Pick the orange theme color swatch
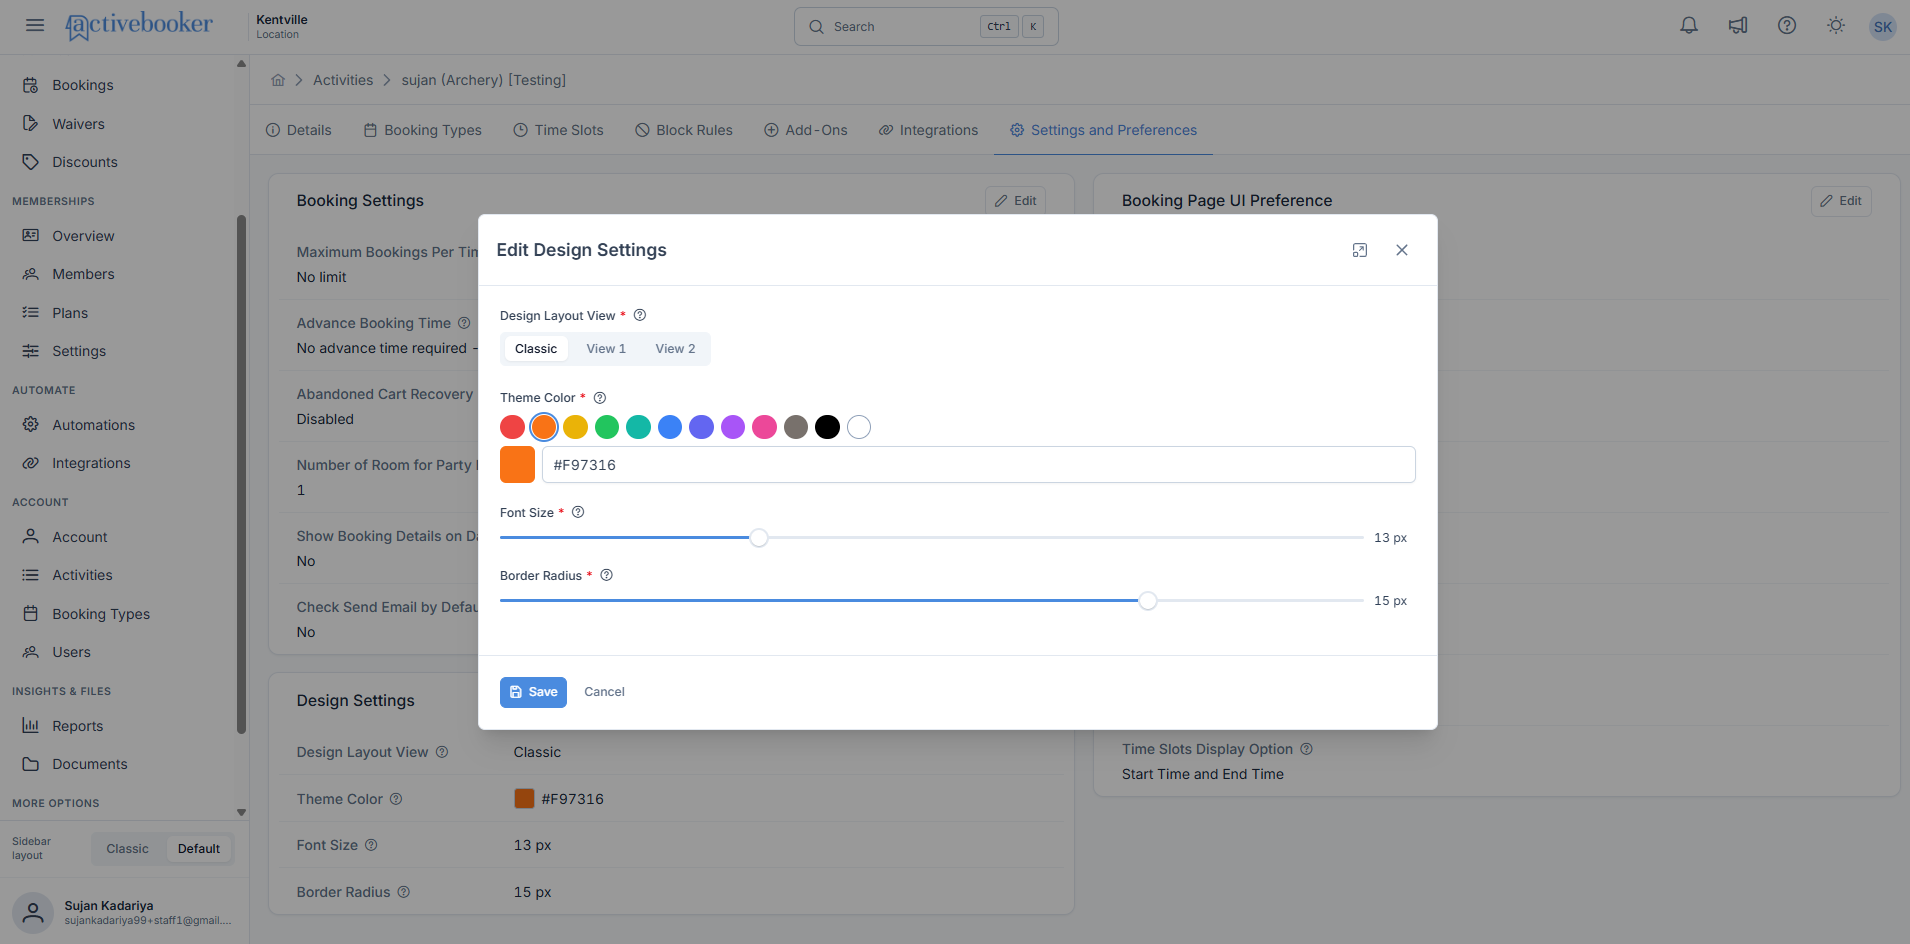 pyautogui.click(x=544, y=427)
